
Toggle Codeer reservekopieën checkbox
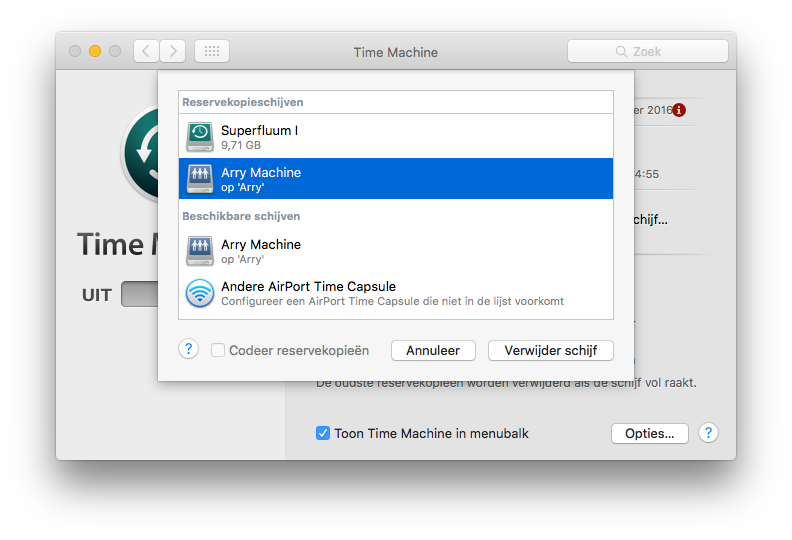pos(218,350)
